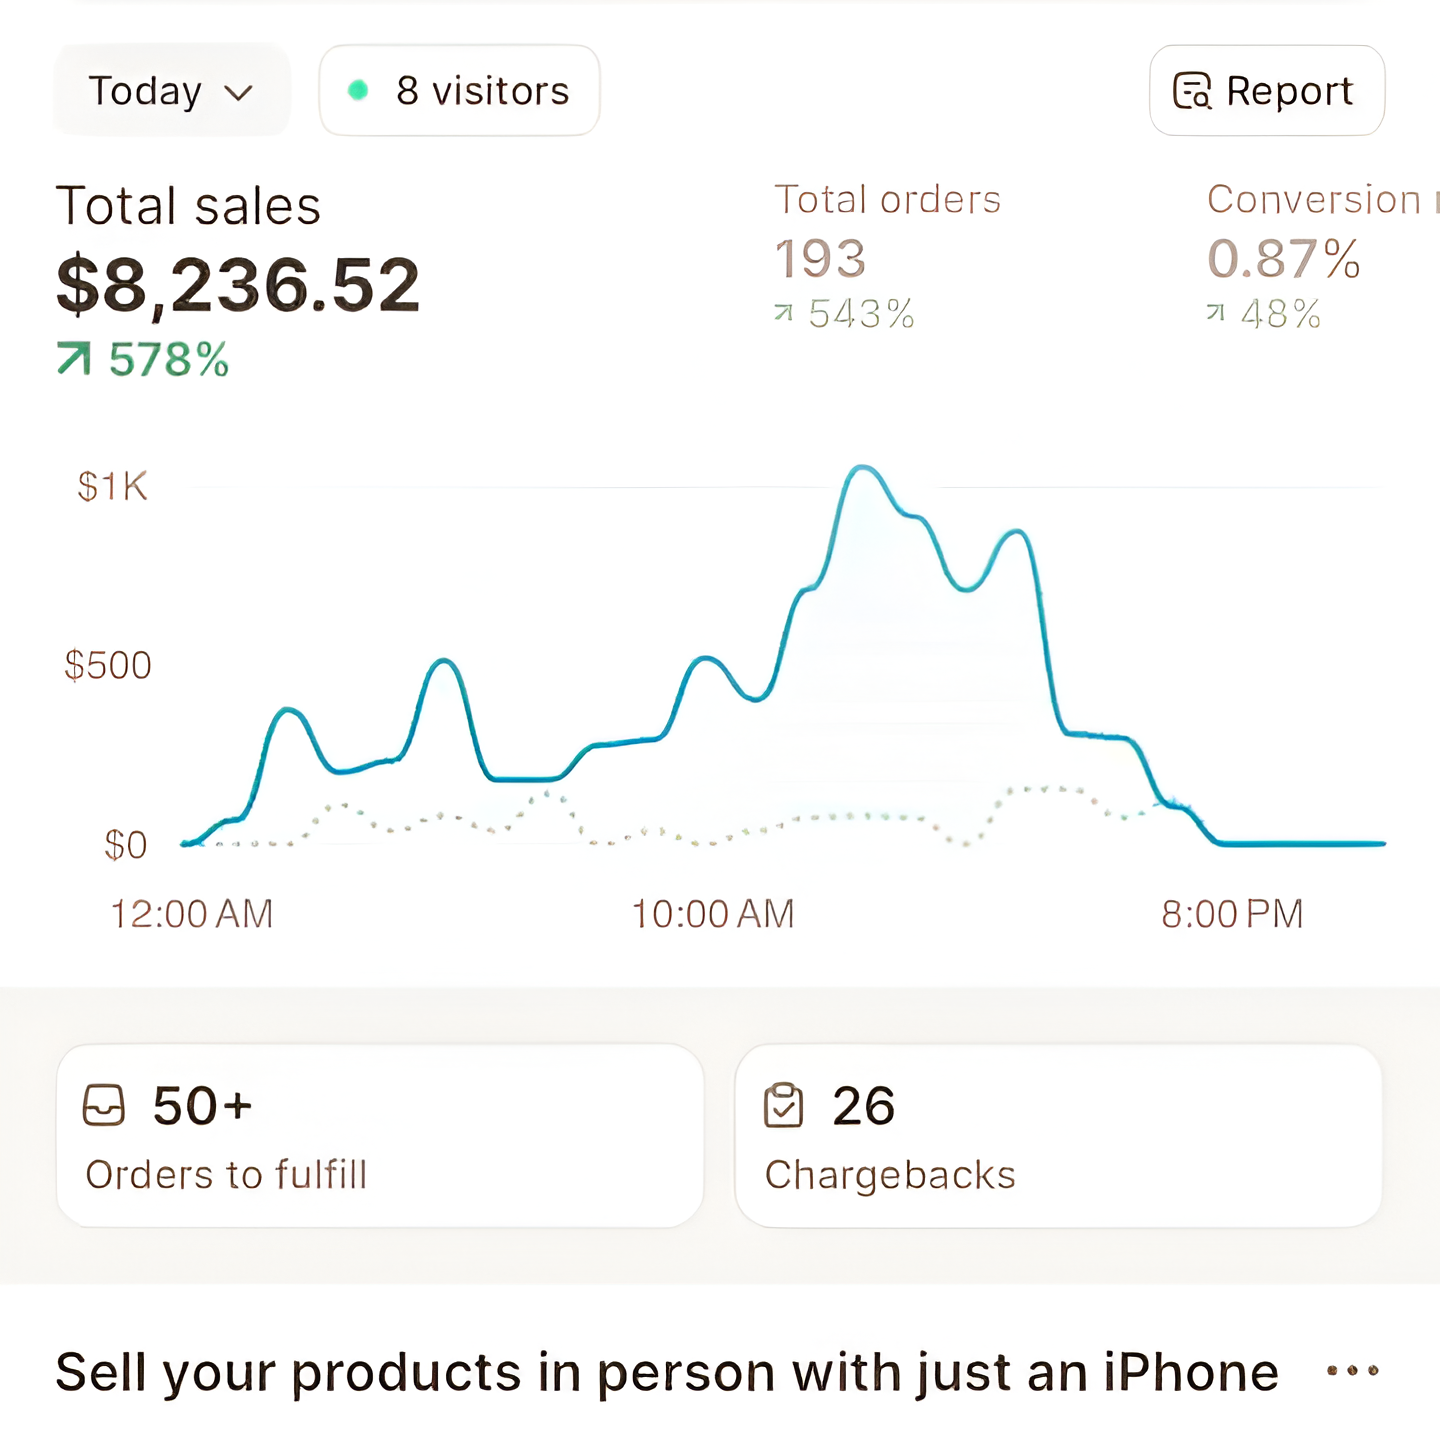Click the Total orders 543% trend arrow
Image resolution: width=1440 pixels, height=1440 pixels.
[784, 314]
